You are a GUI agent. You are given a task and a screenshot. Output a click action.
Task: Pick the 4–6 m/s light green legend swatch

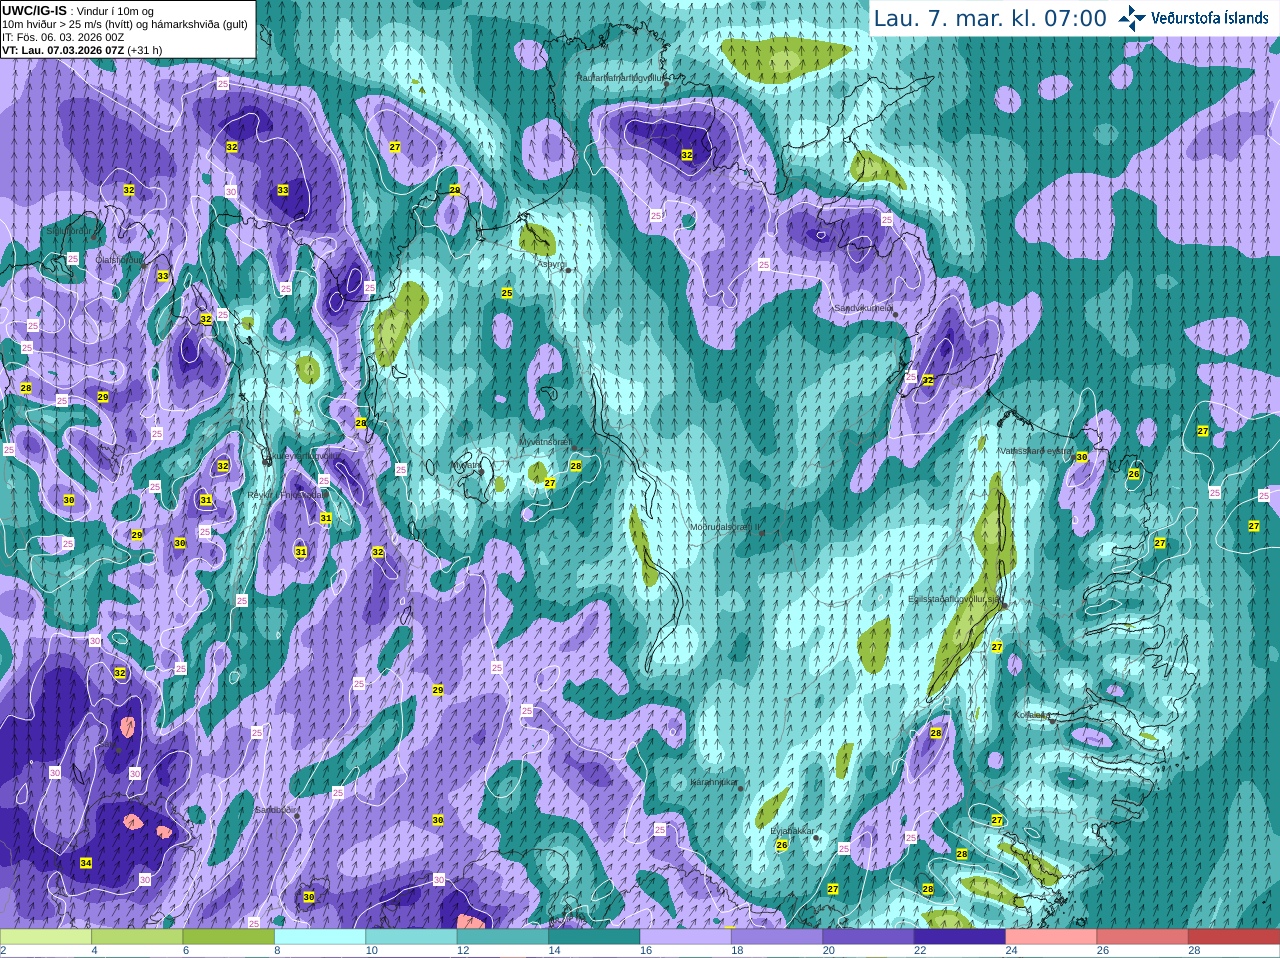click(x=137, y=937)
